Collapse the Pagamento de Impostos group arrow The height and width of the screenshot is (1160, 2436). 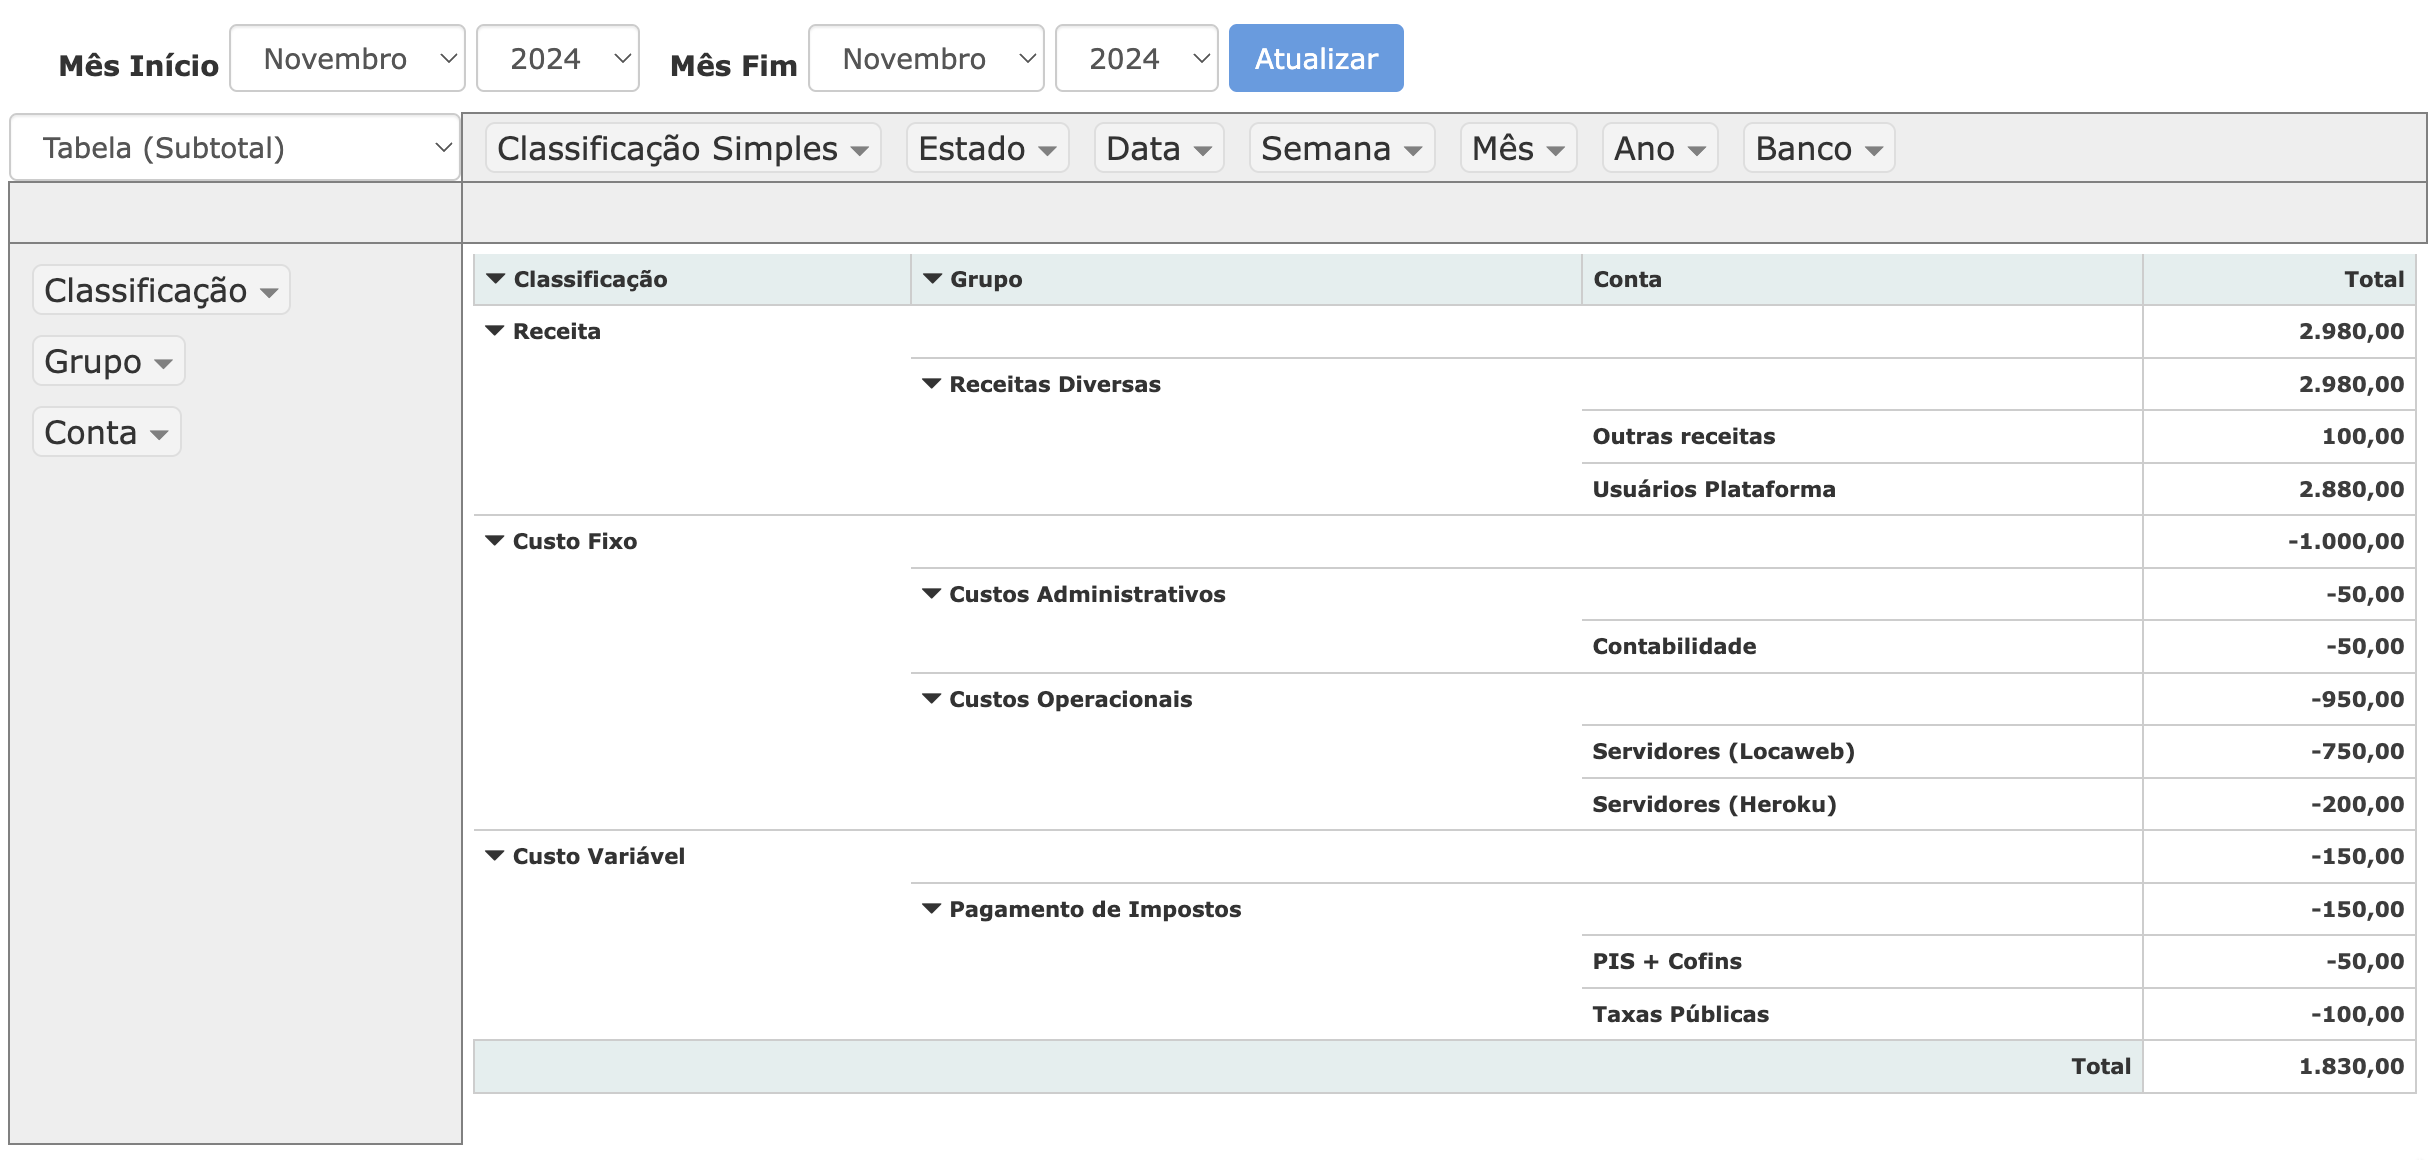[931, 909]
